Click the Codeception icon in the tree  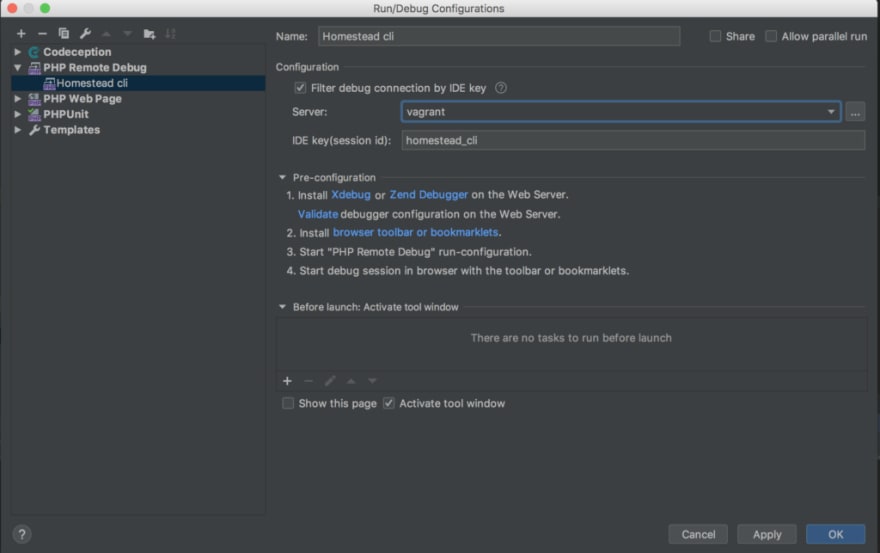point(34,52)
